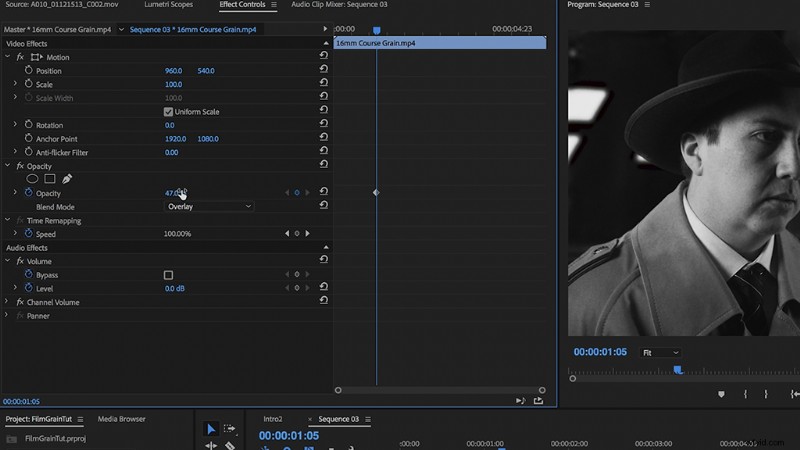Toggle animation stopwatch for Scale
800x450 pixels.
(29, 84)
